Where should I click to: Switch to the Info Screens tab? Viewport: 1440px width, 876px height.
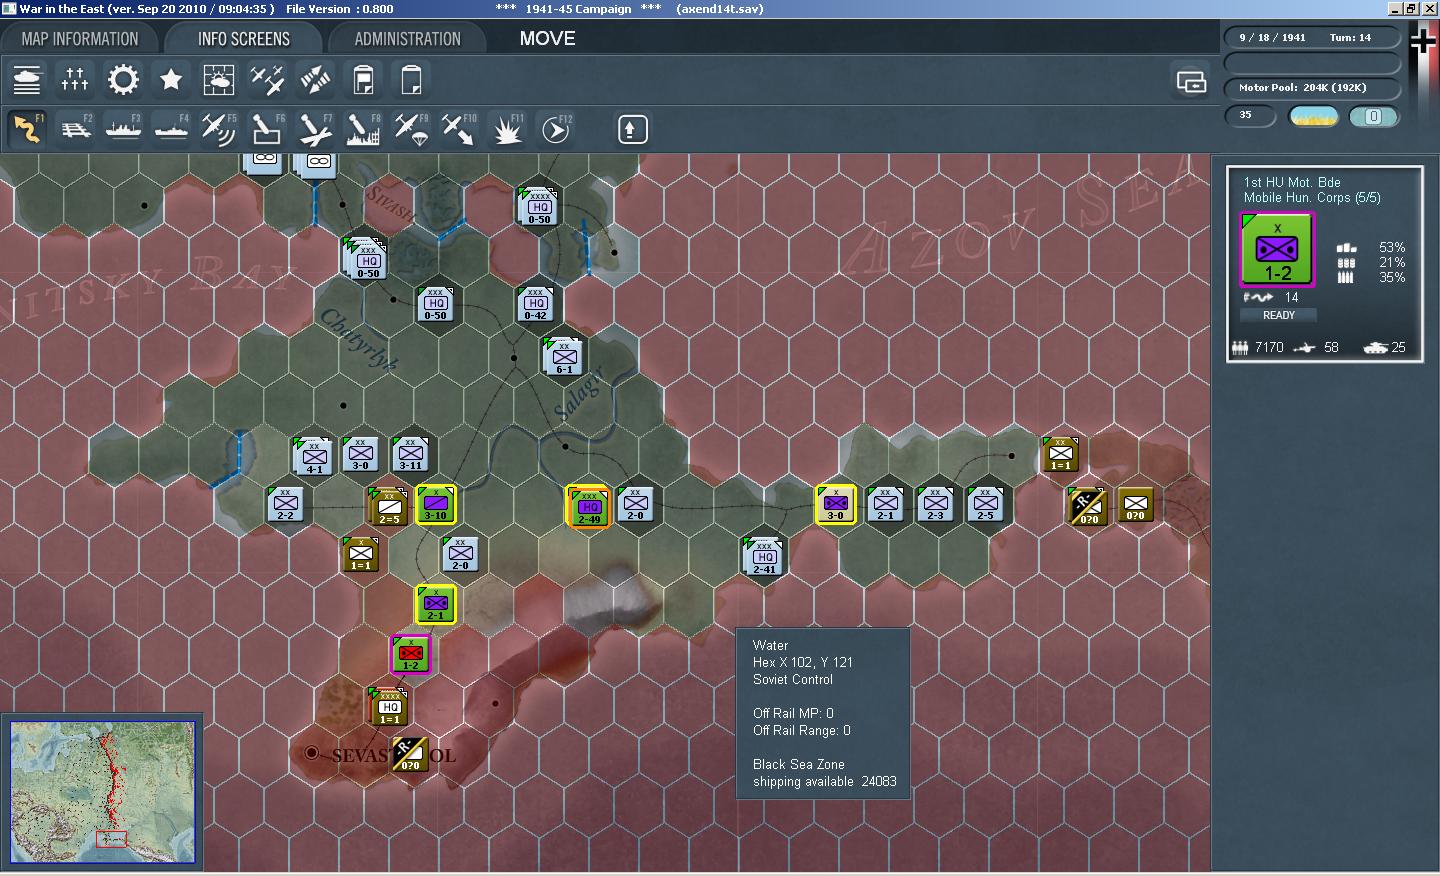244,39
